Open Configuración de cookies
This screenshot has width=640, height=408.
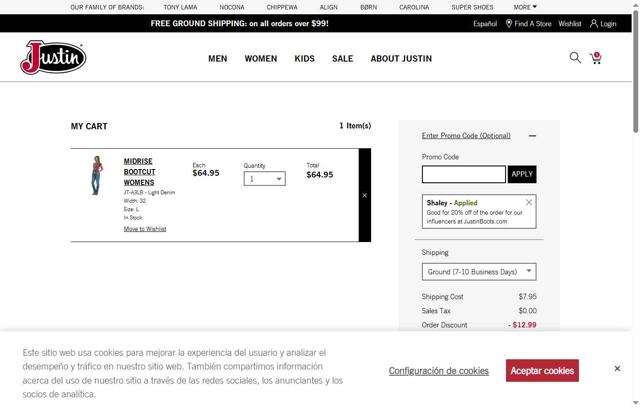pos(439,370)
